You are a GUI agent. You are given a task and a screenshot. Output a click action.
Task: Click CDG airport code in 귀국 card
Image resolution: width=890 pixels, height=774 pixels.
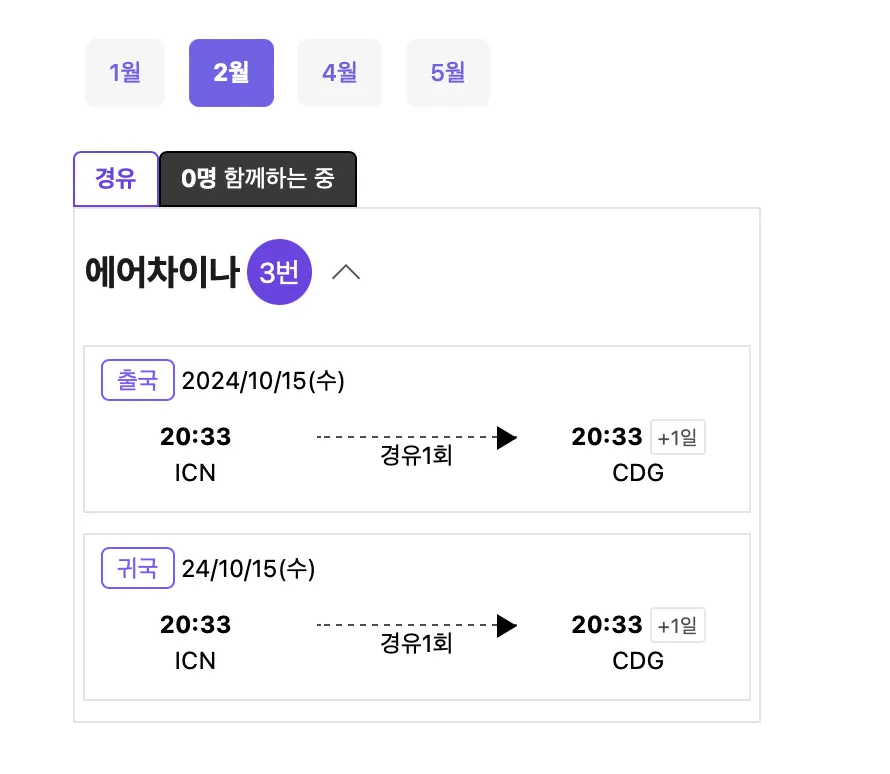(638, 661)
